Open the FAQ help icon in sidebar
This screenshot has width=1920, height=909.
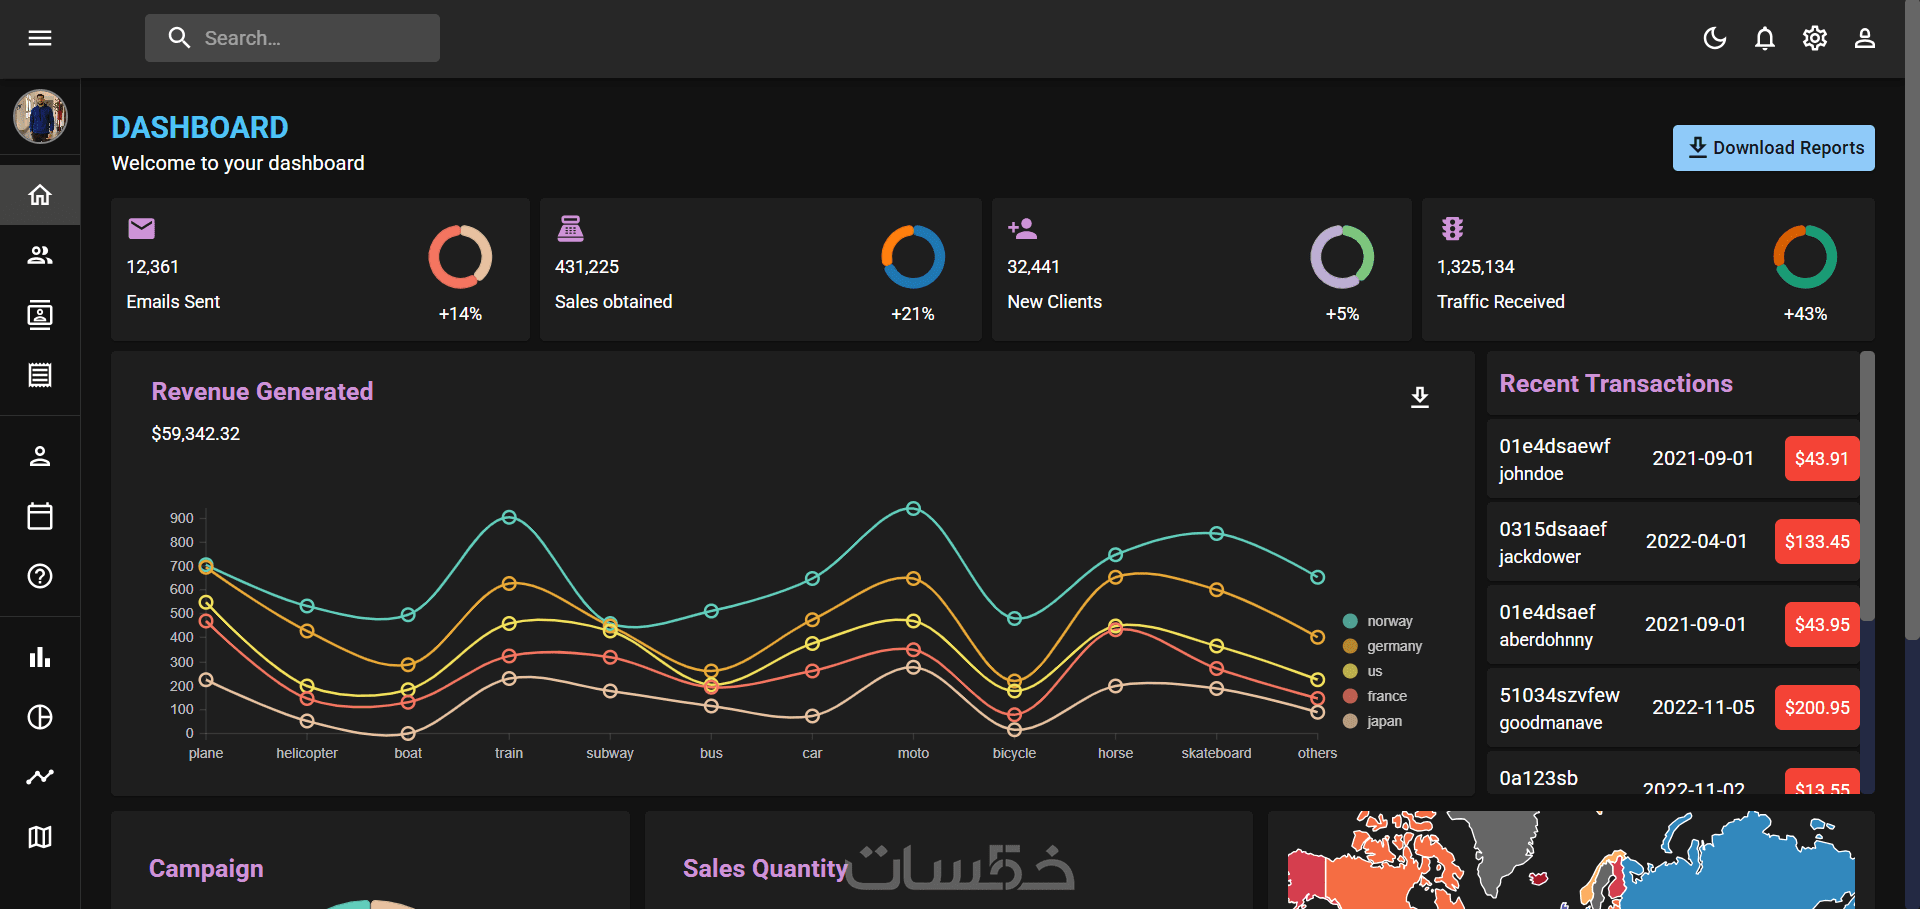click(x=40, y=576)
